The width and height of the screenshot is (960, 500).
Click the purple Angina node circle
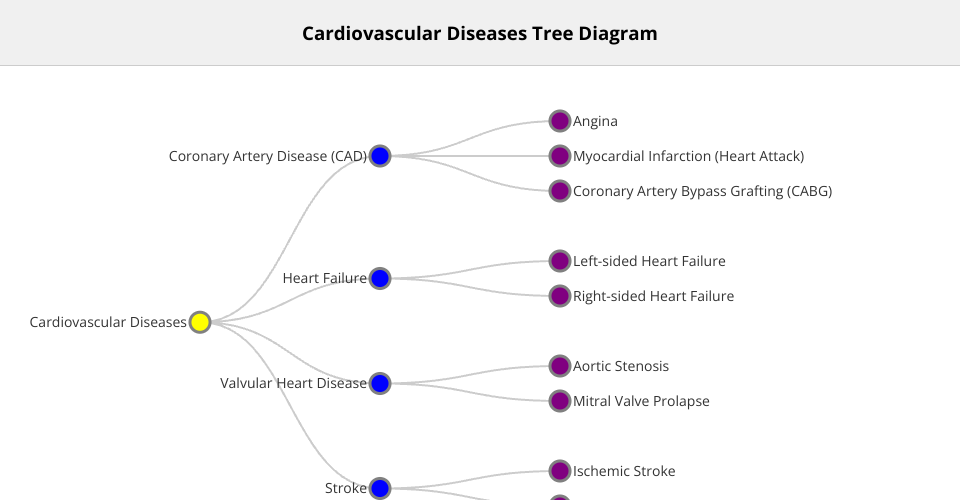point(560,121)
